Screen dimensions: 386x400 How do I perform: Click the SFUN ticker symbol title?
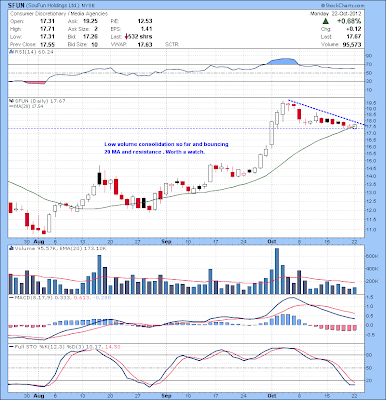15,6
